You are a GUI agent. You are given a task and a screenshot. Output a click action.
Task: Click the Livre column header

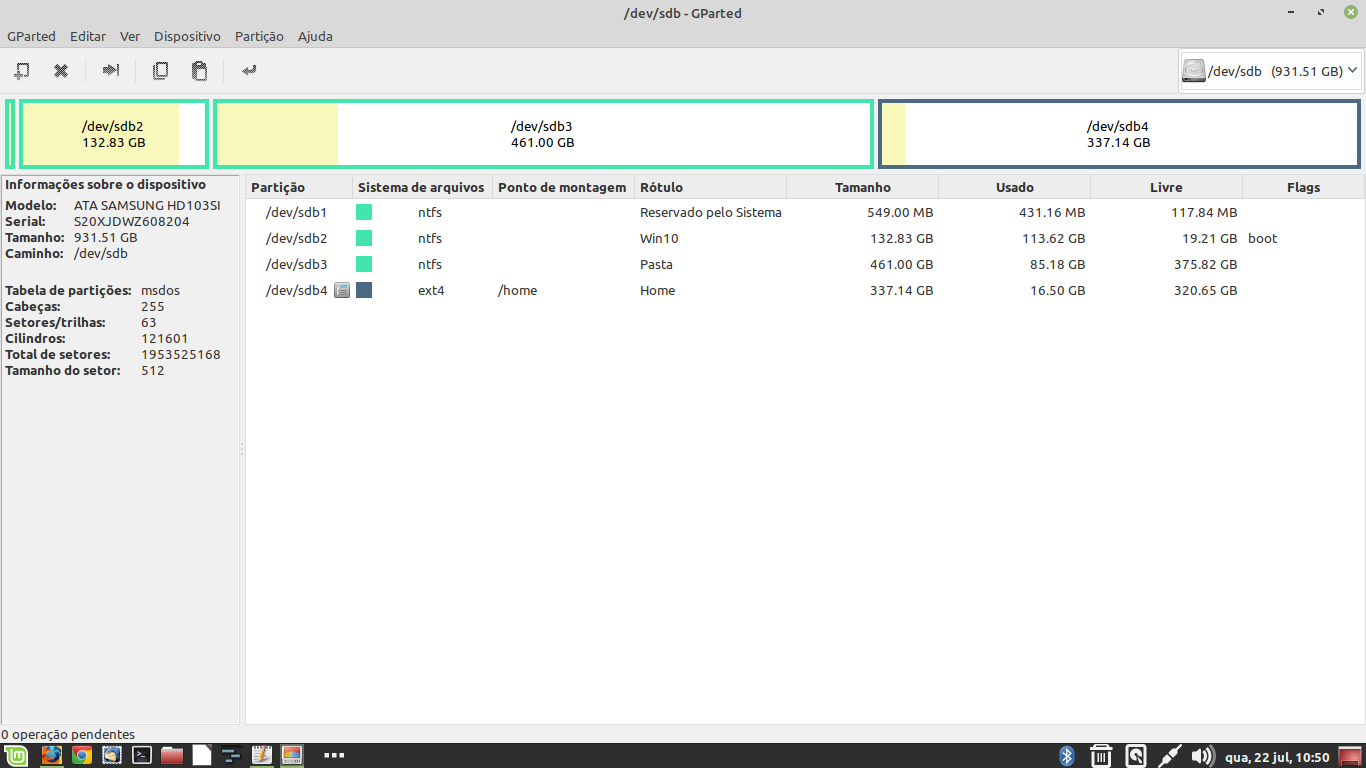(x=1167, y=187)
